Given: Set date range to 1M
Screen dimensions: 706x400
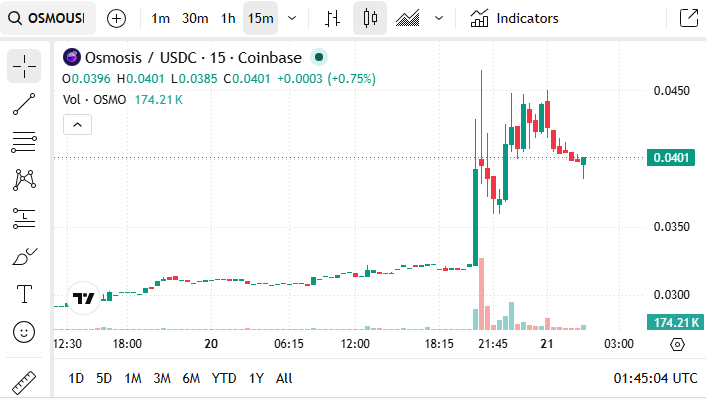Looking at the screenshot, I should point(133,378).
